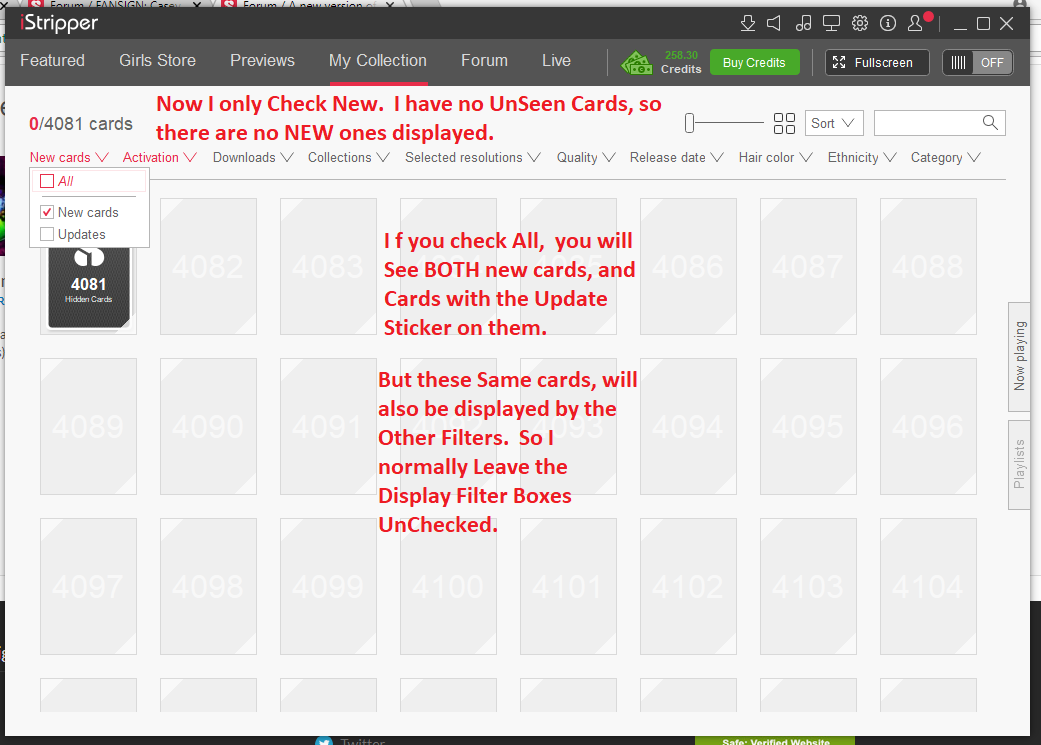
Task: Select the My Collection tab
Action: point(378,61)
